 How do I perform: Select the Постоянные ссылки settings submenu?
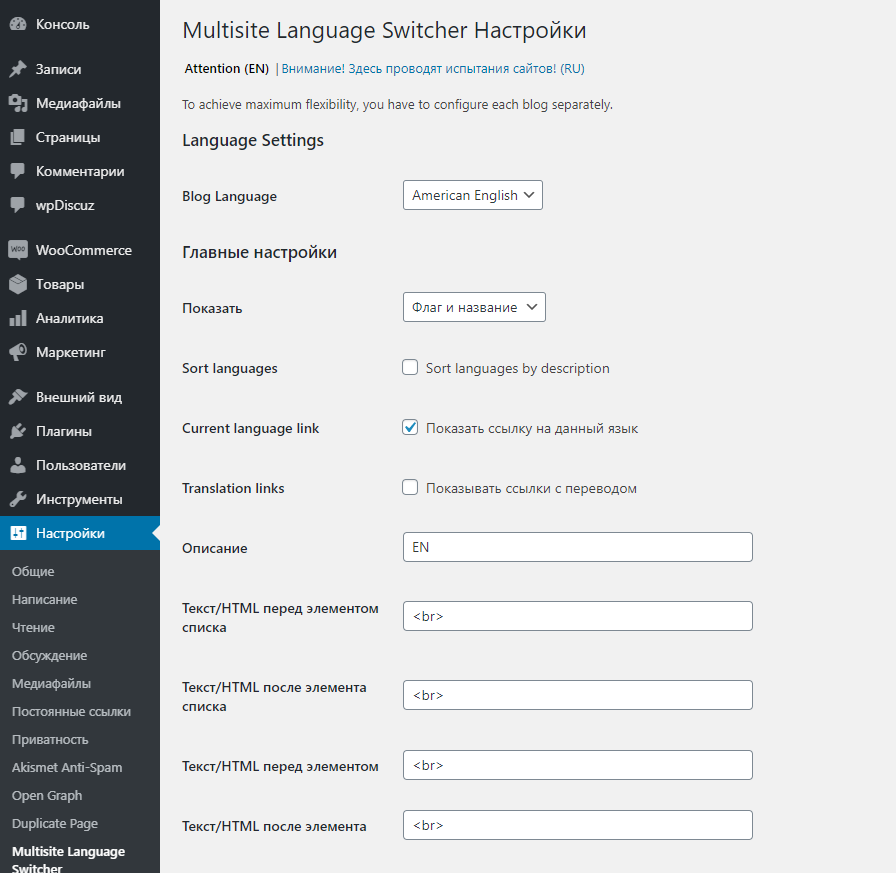(x=71, y=712)
